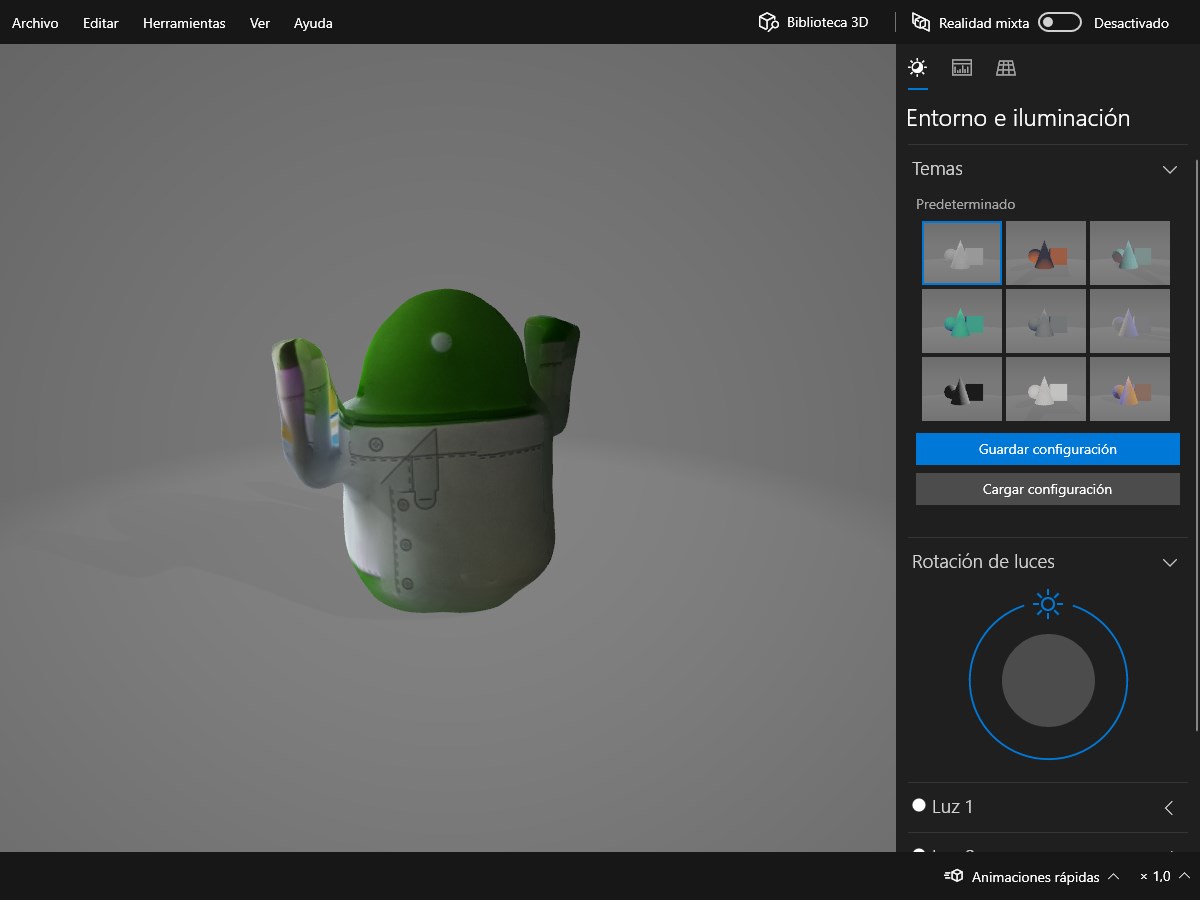This screenshot has height=900, width=1200.
Task: Toggle the Luz 1 white dot
Action: (919, 806)
